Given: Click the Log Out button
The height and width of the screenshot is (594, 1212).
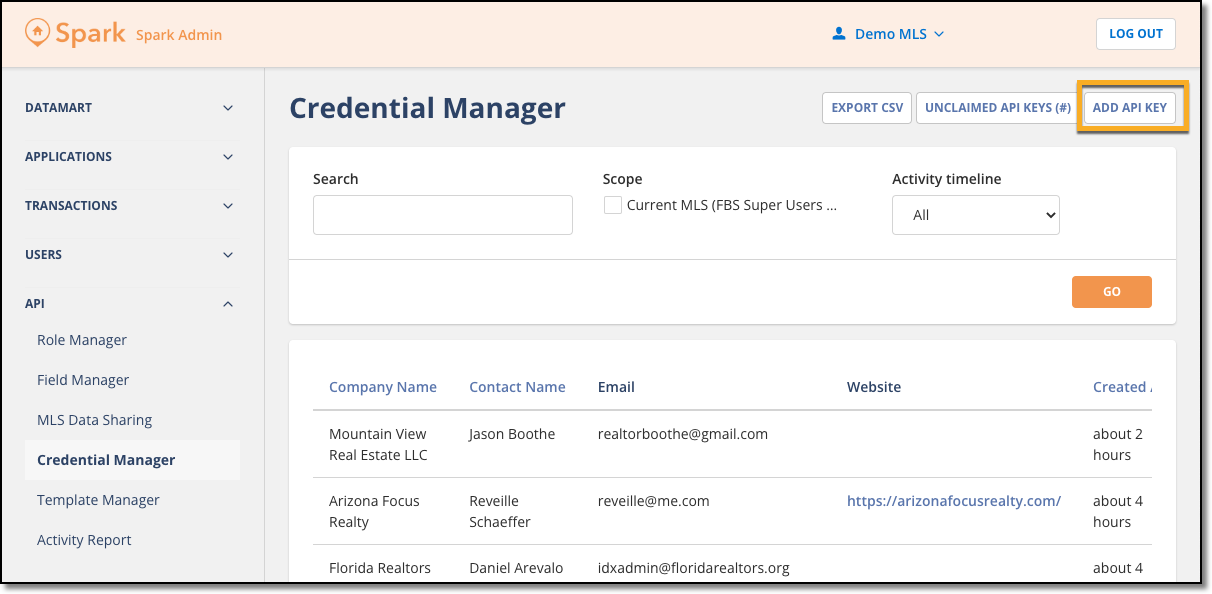Looking at the screenshot, I should [x=1136, y=34].
